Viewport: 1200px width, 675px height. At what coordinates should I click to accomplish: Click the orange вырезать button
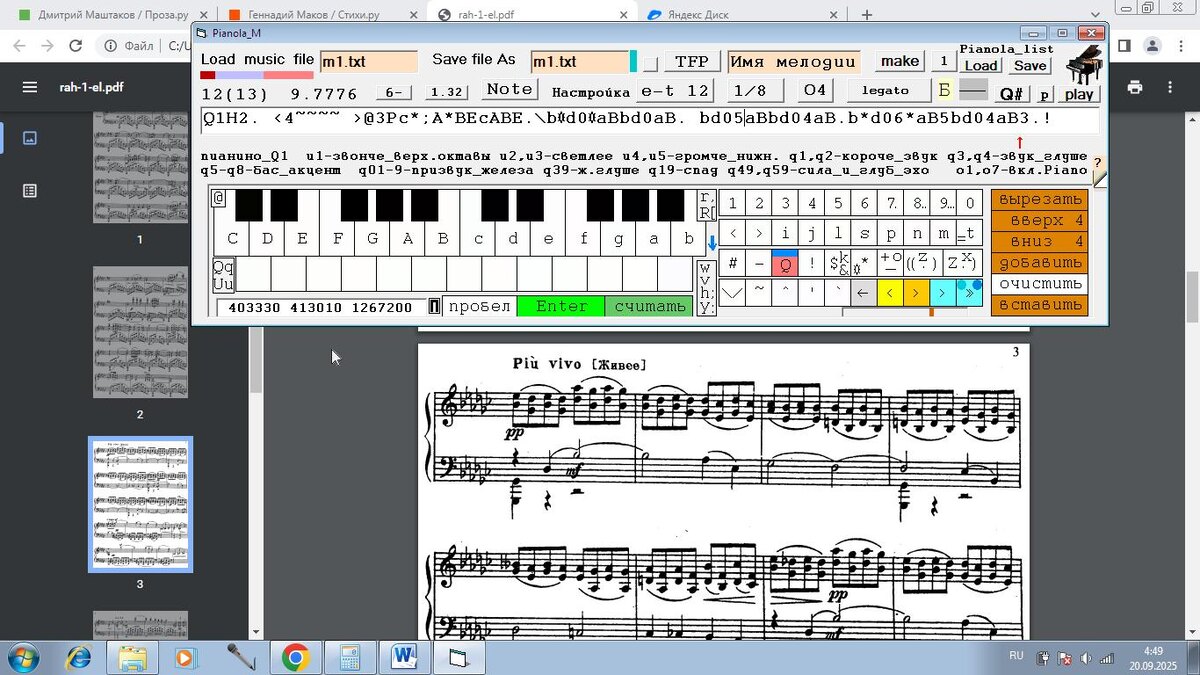pos(1040,199)
